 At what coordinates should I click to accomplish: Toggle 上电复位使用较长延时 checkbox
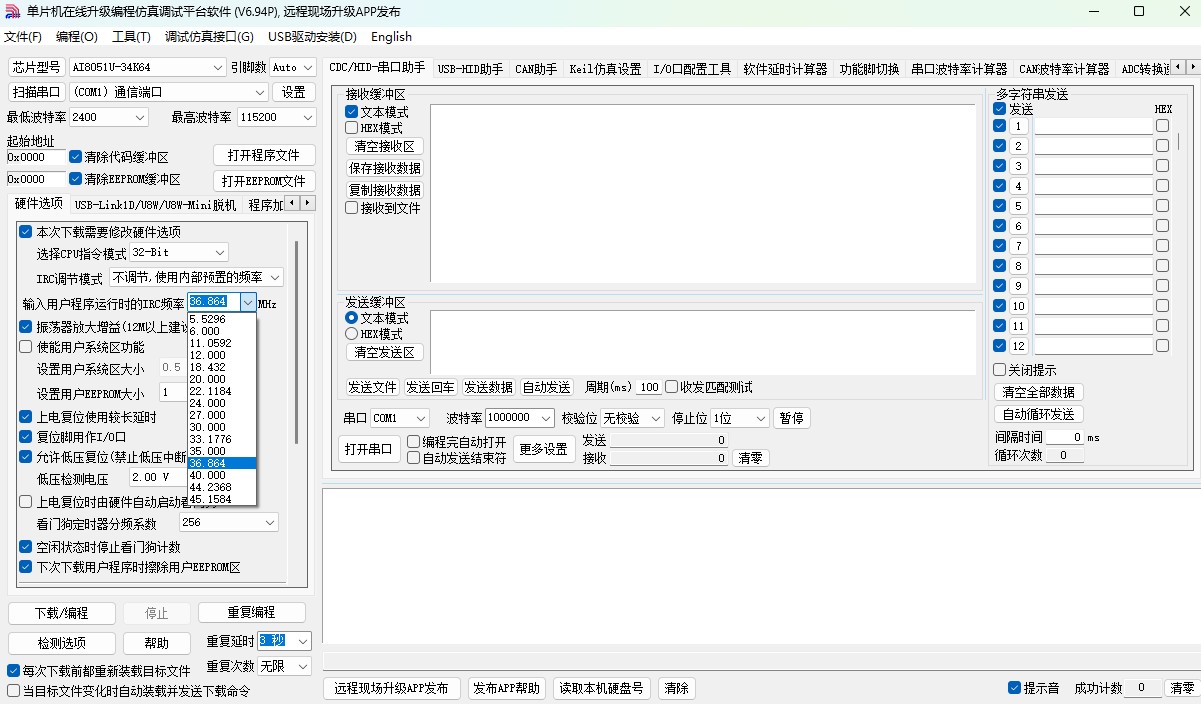point(26,417)
